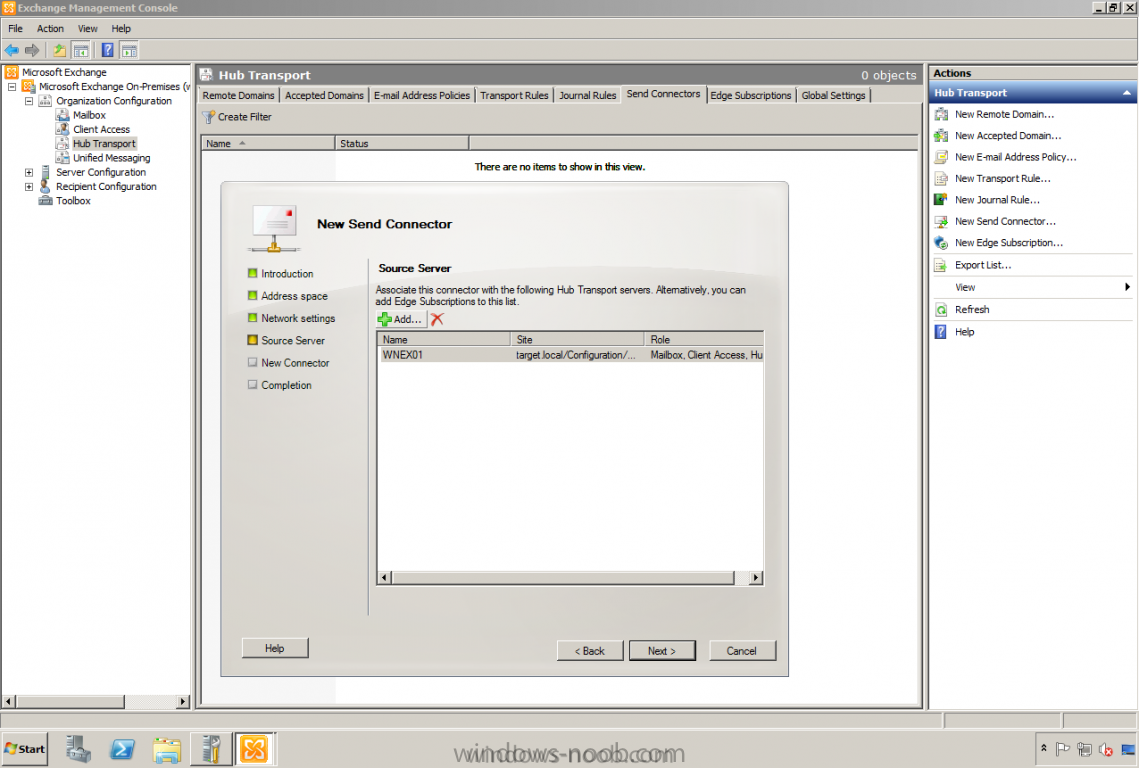This screenshot has width=1139, height=768.
Task: Click the New Remote Domain icon
Action: point(941,114)
